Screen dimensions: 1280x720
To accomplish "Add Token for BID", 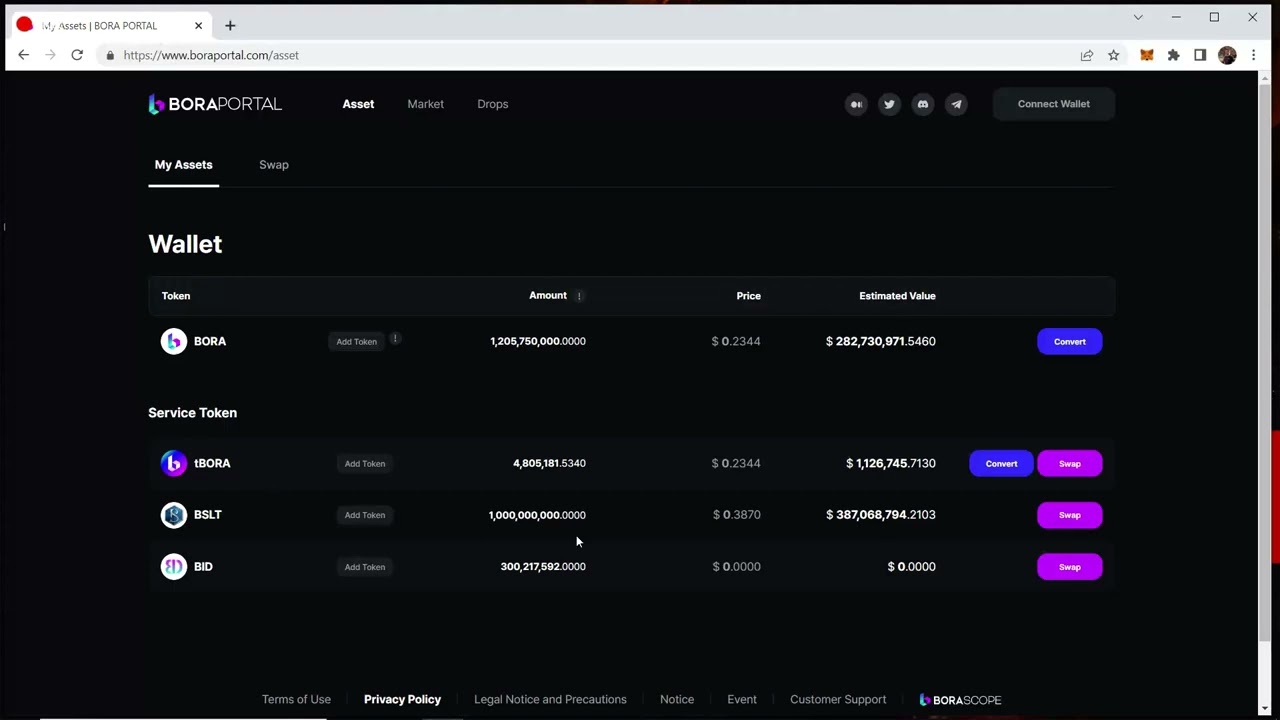I will (x=364, y=567).
